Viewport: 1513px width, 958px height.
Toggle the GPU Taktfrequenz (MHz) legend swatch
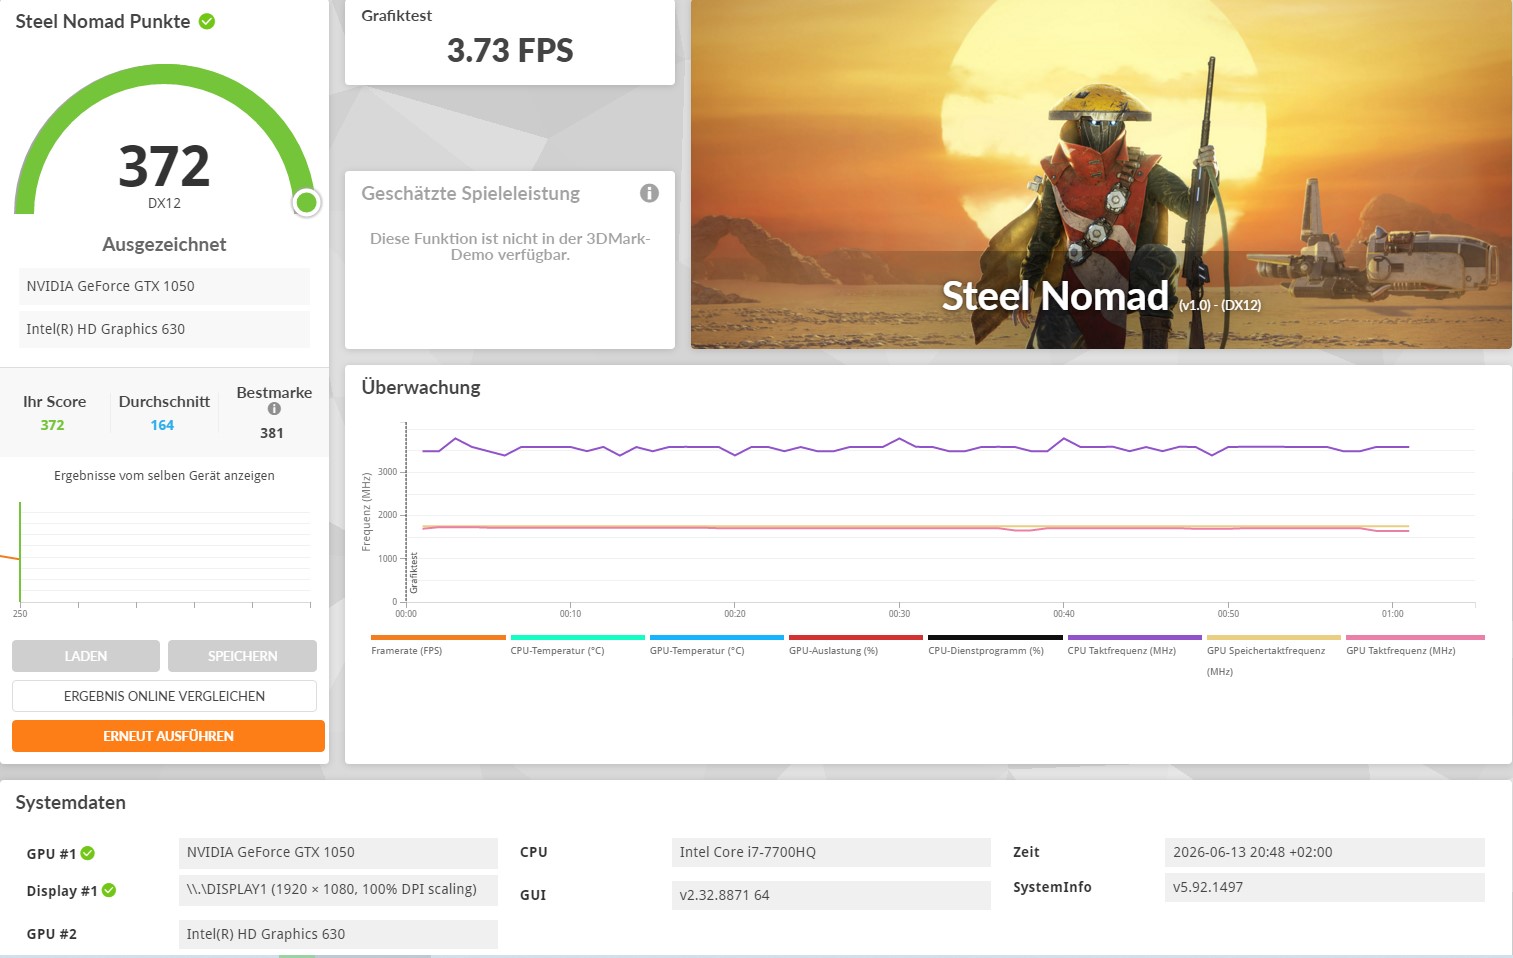1415,637
